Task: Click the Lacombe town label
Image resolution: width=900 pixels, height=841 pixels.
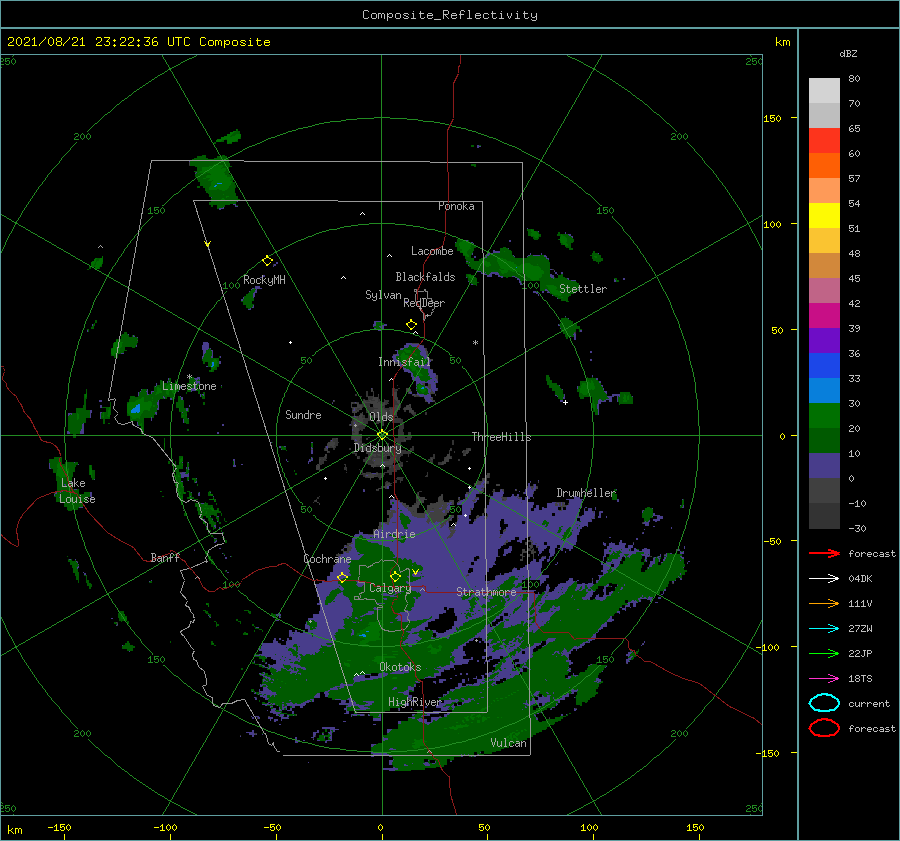Action: pyautogui.click(x=432, y=251)
